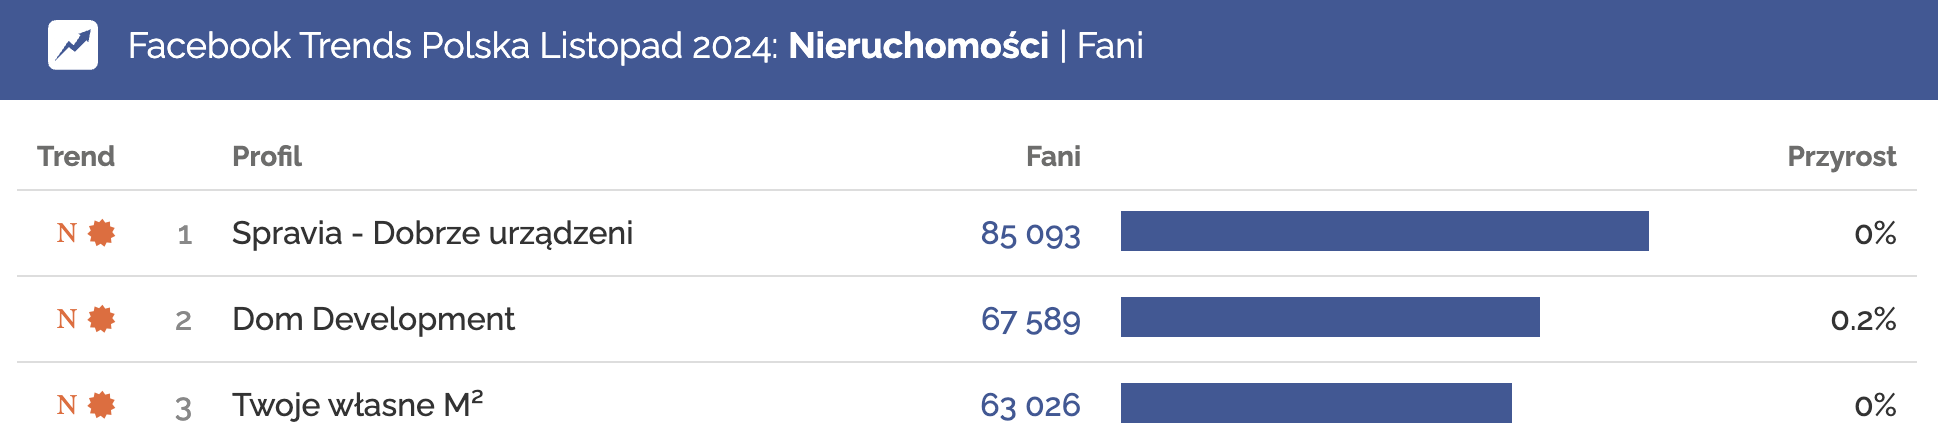Click the fan bar for Spravia

[1384, 231]
